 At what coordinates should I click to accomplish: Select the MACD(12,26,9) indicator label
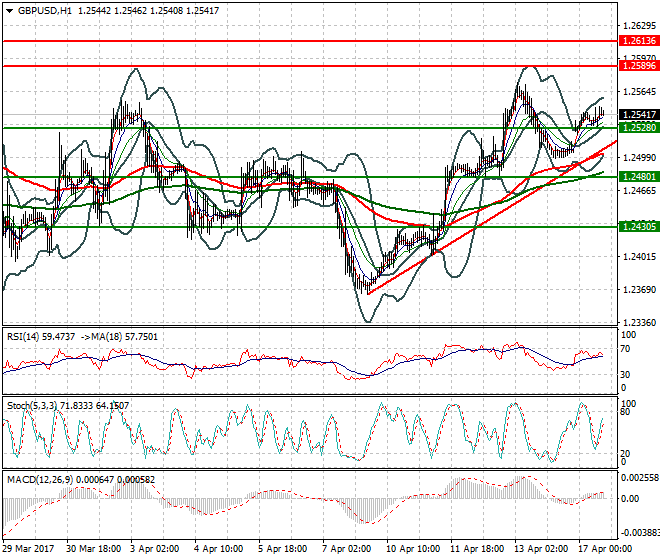pyautogui.click(x=40, y=480)
